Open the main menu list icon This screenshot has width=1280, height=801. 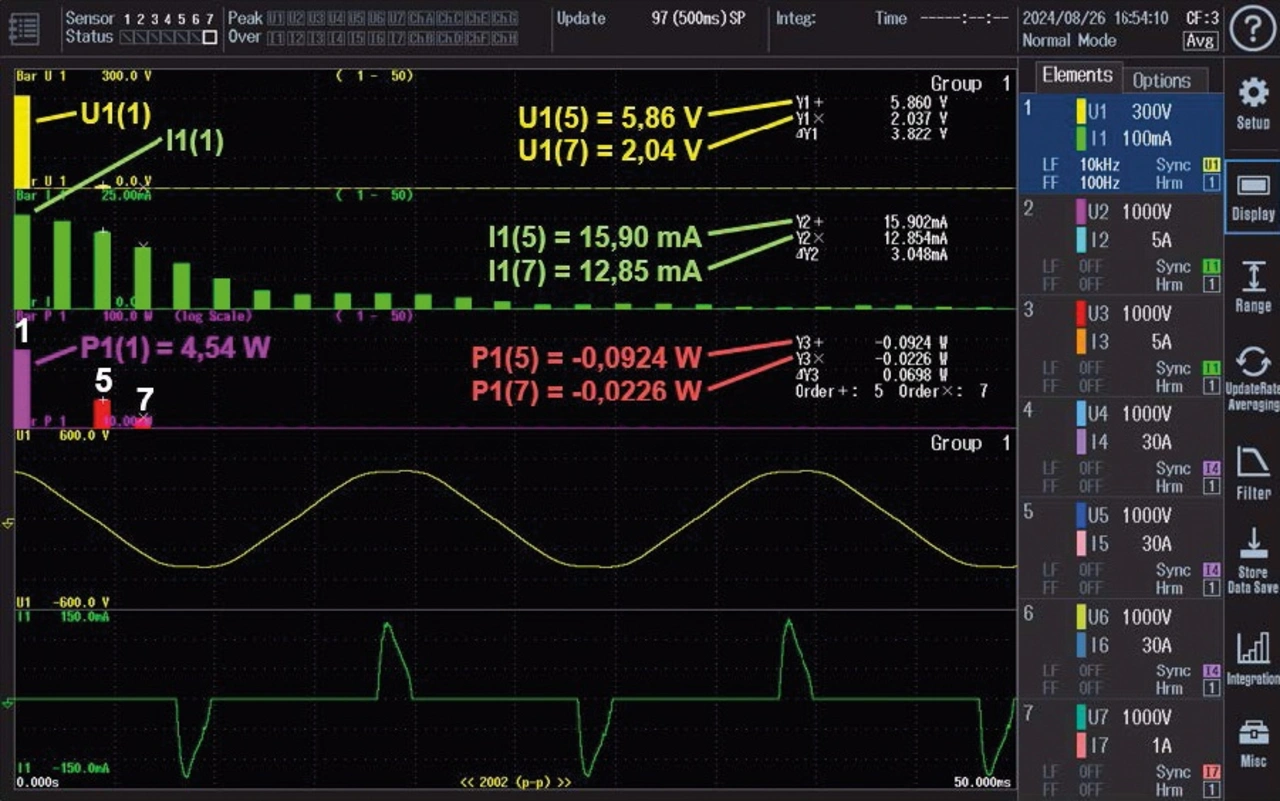(25, 28)
